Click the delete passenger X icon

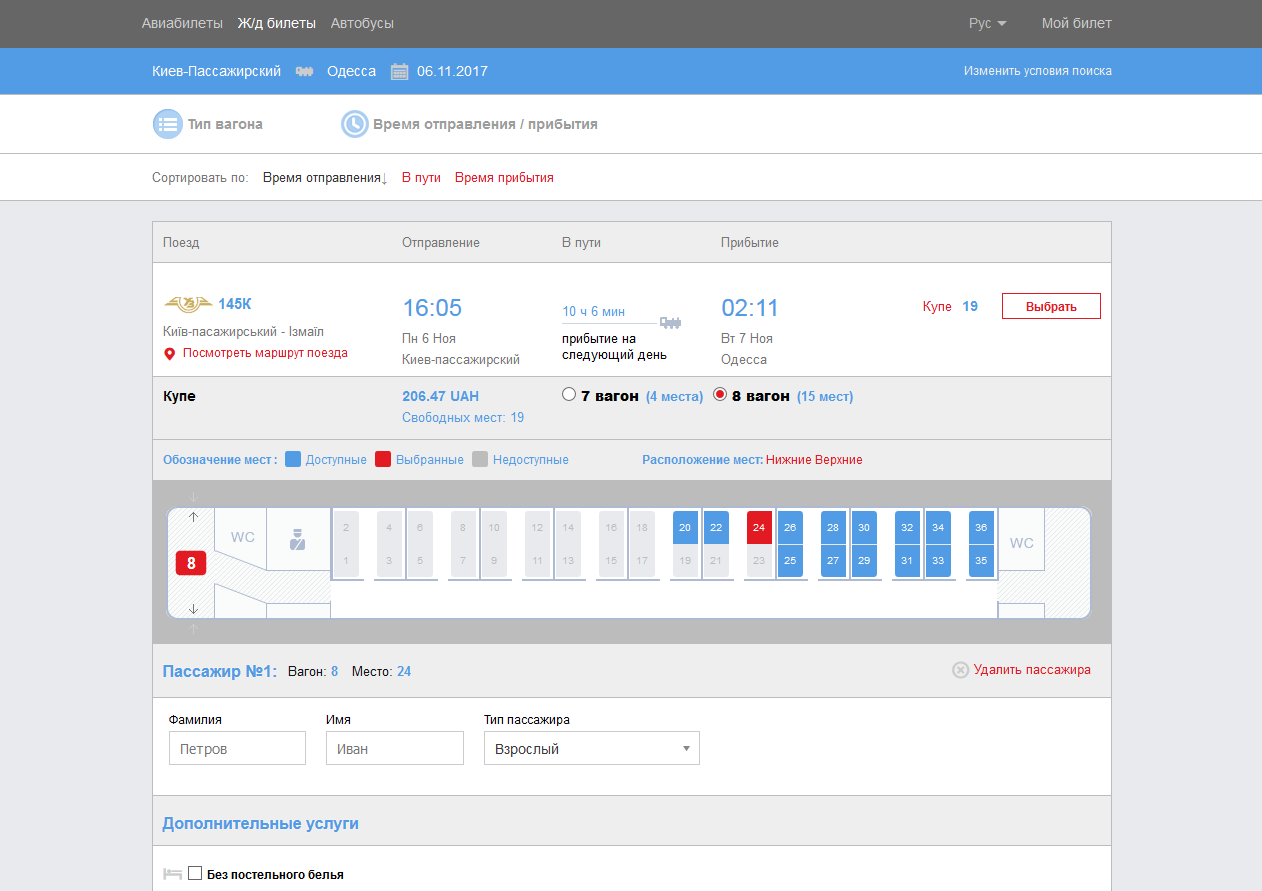point(960,670)
